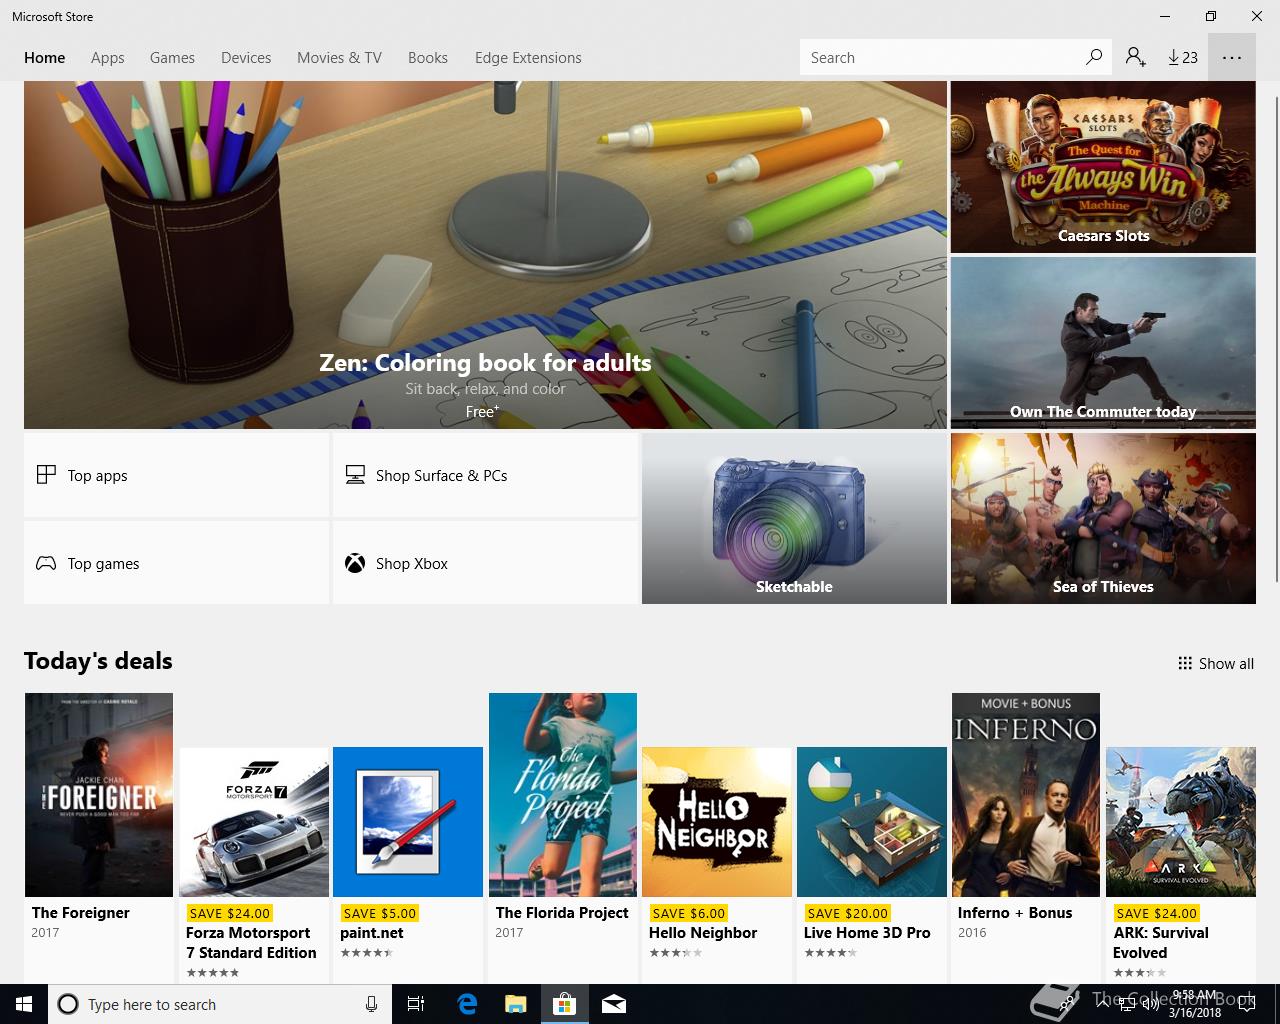Click the Type here to search box
1280x1024 pixels.
pos(220,1004)
